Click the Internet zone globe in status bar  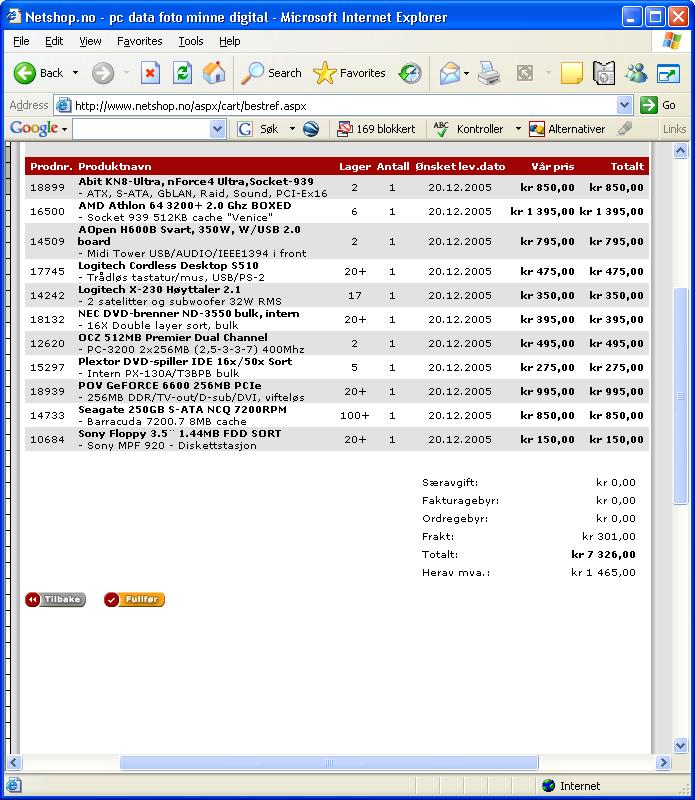click(549, 786)
